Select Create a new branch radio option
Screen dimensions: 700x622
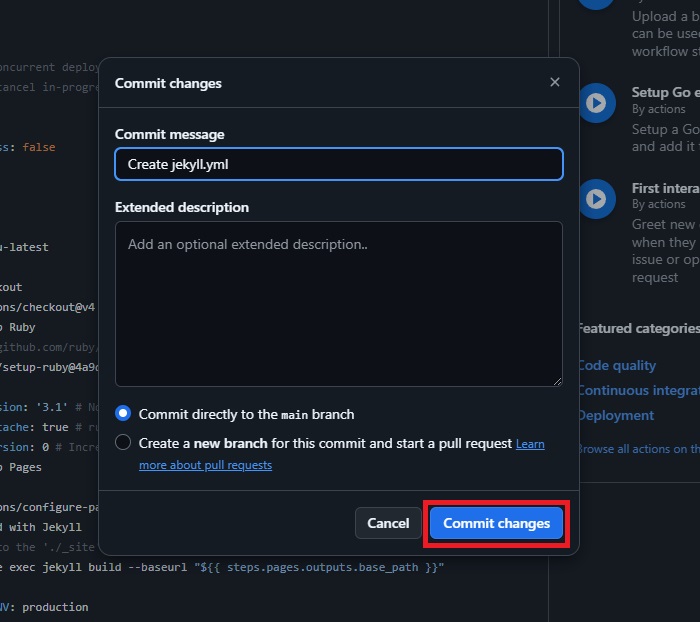click(x=123, y=442)
